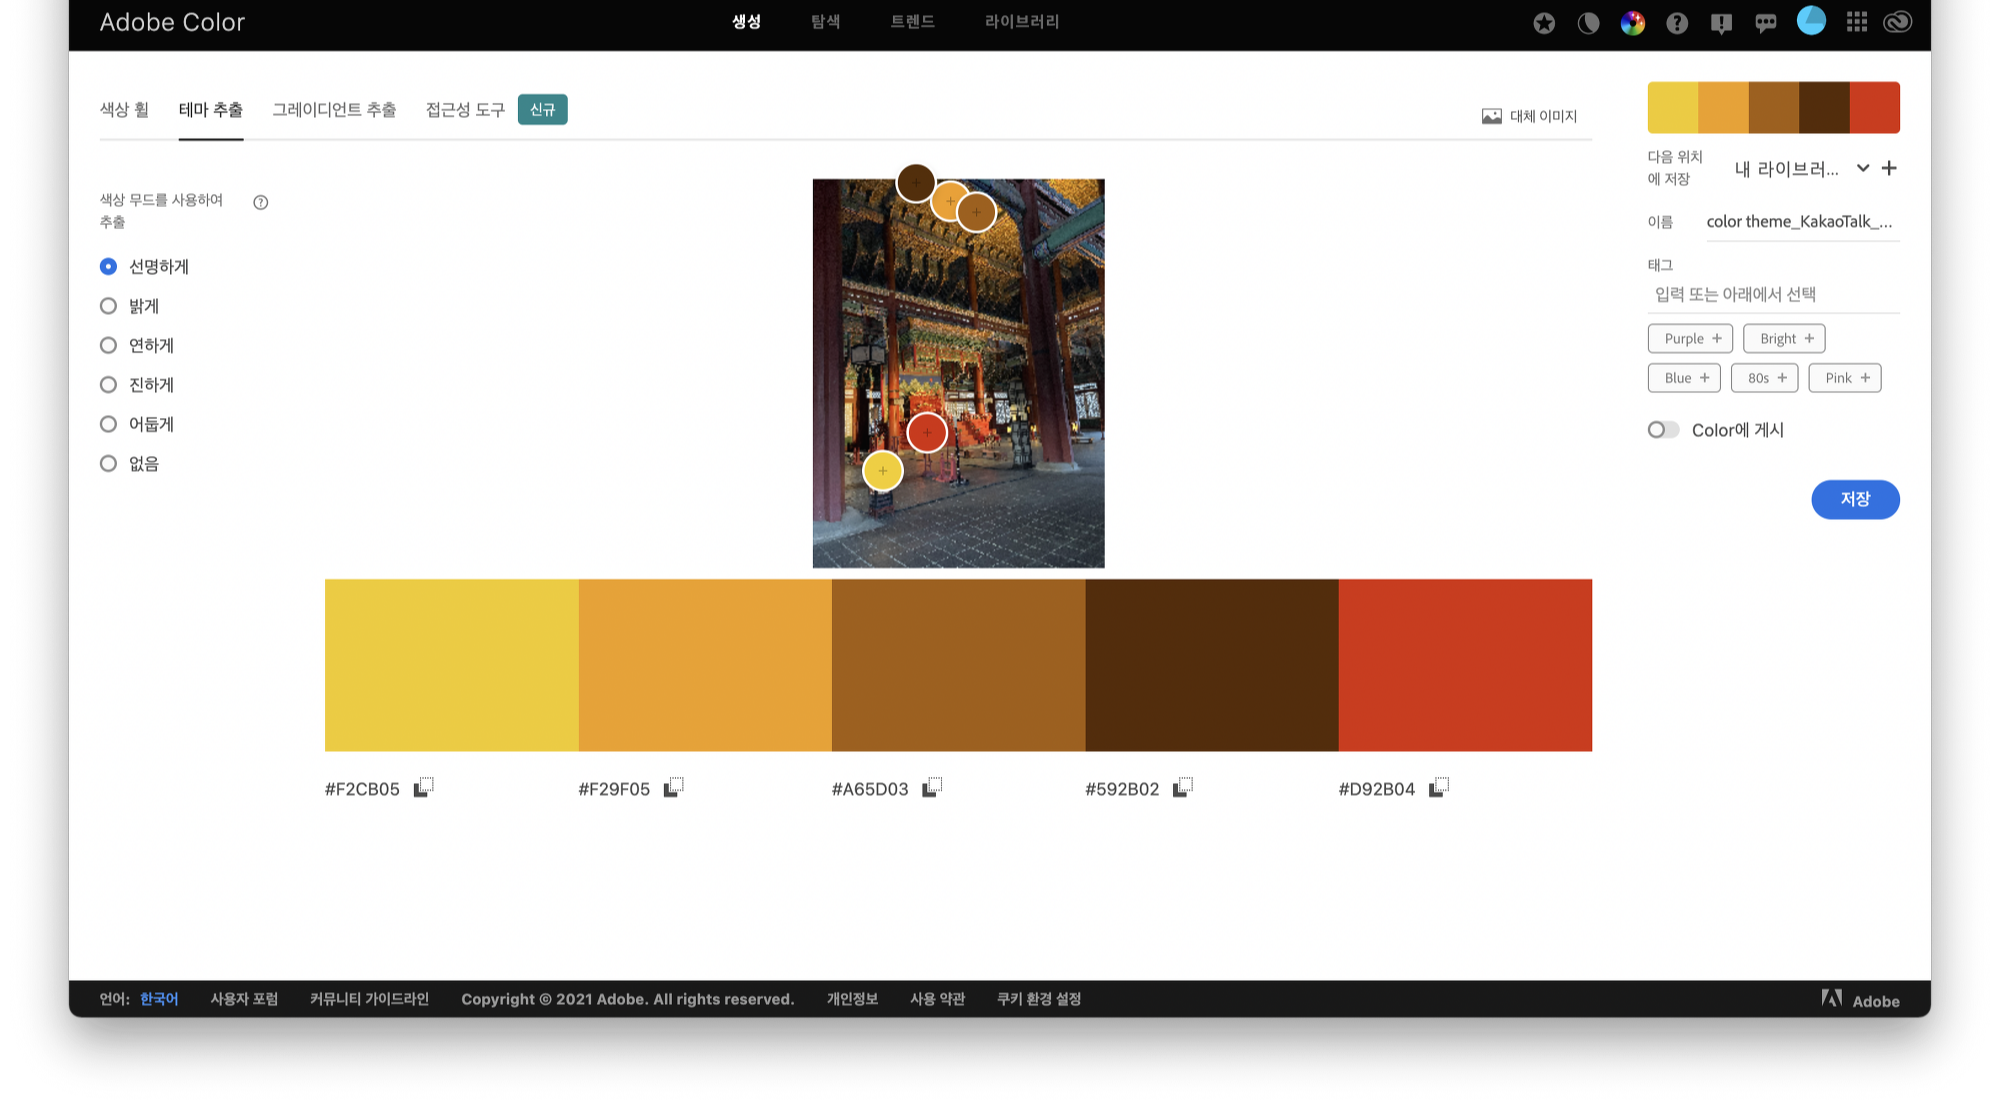Copy hex code #F2CB05

pos(424,788)
